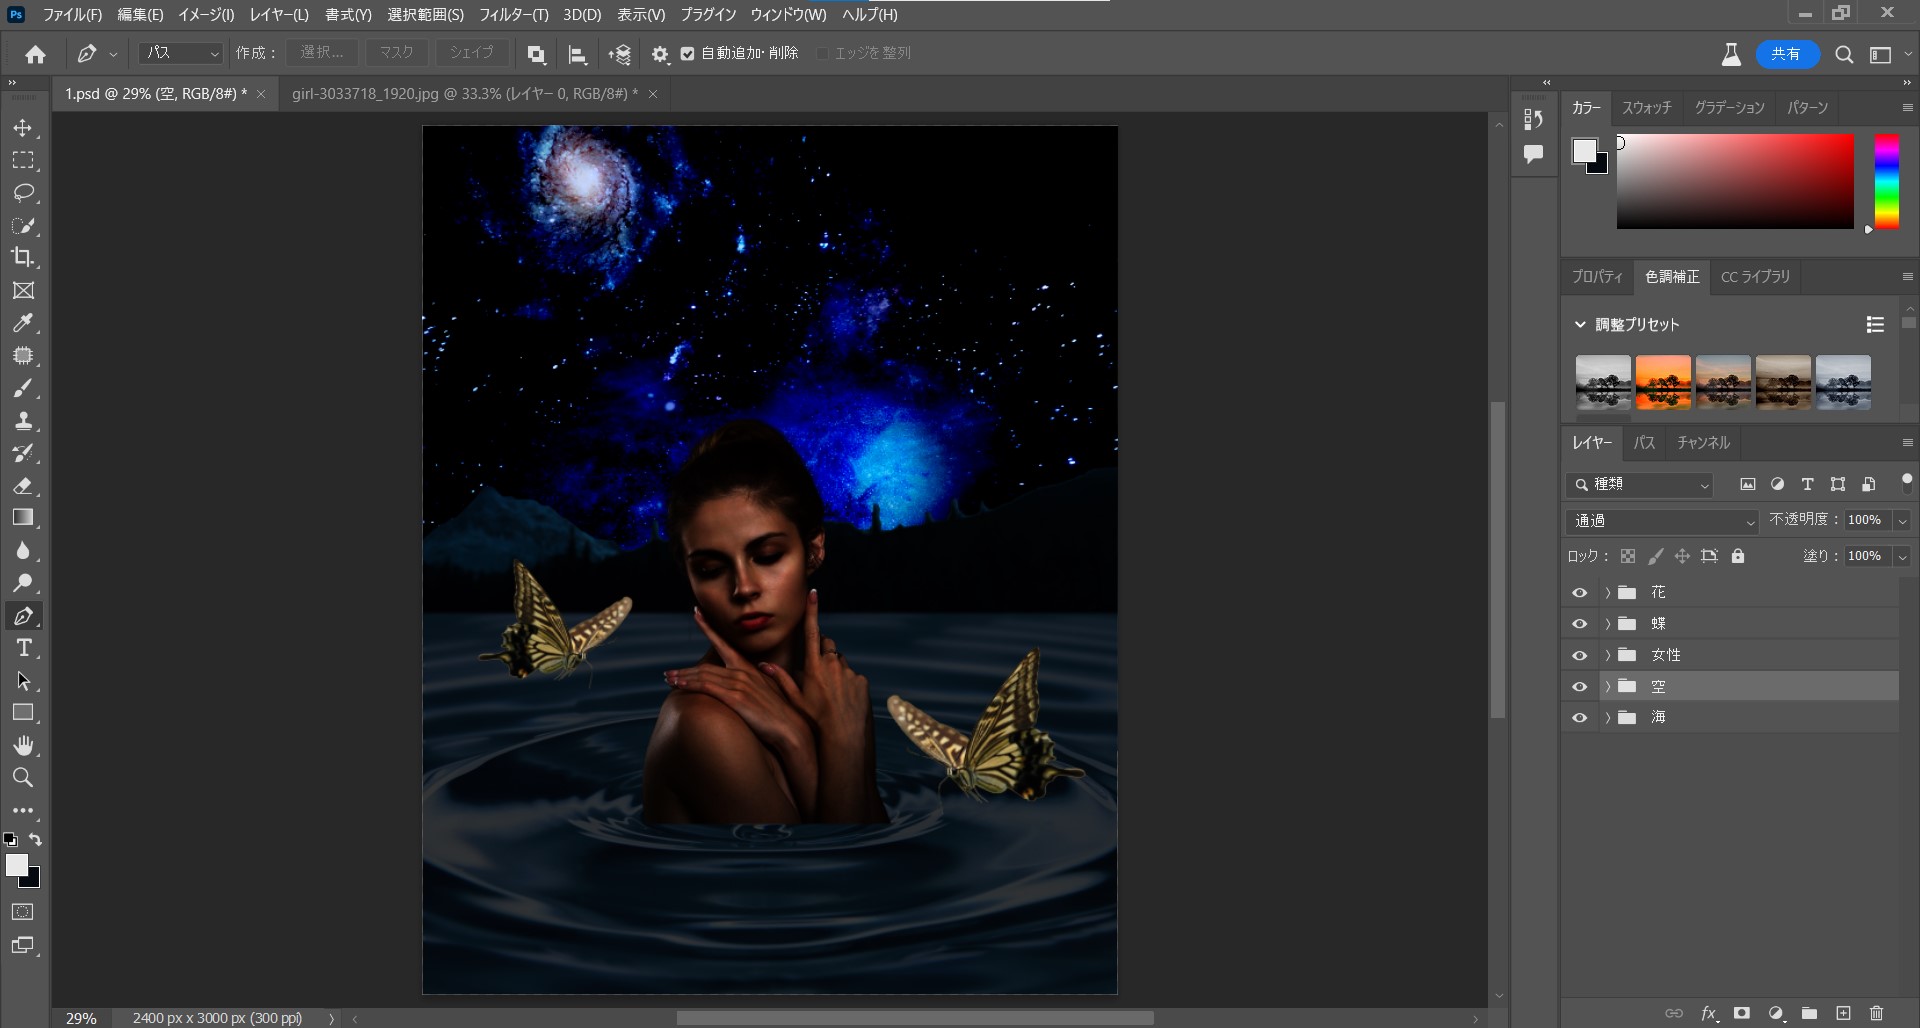Expand the 花 group
The image size is (1920, 1028).
point(1608,593)
